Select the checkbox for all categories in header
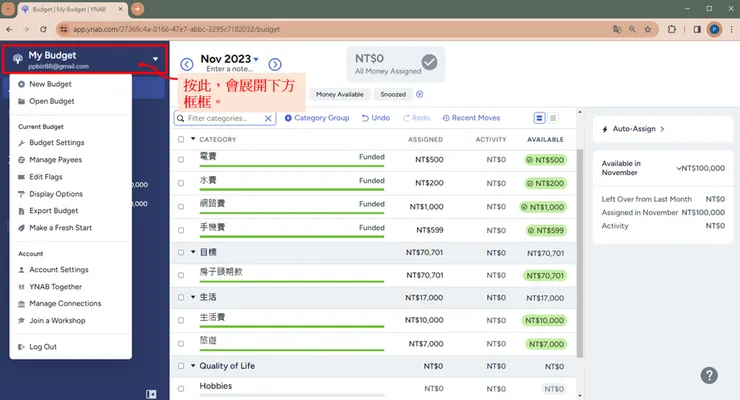 181,140
